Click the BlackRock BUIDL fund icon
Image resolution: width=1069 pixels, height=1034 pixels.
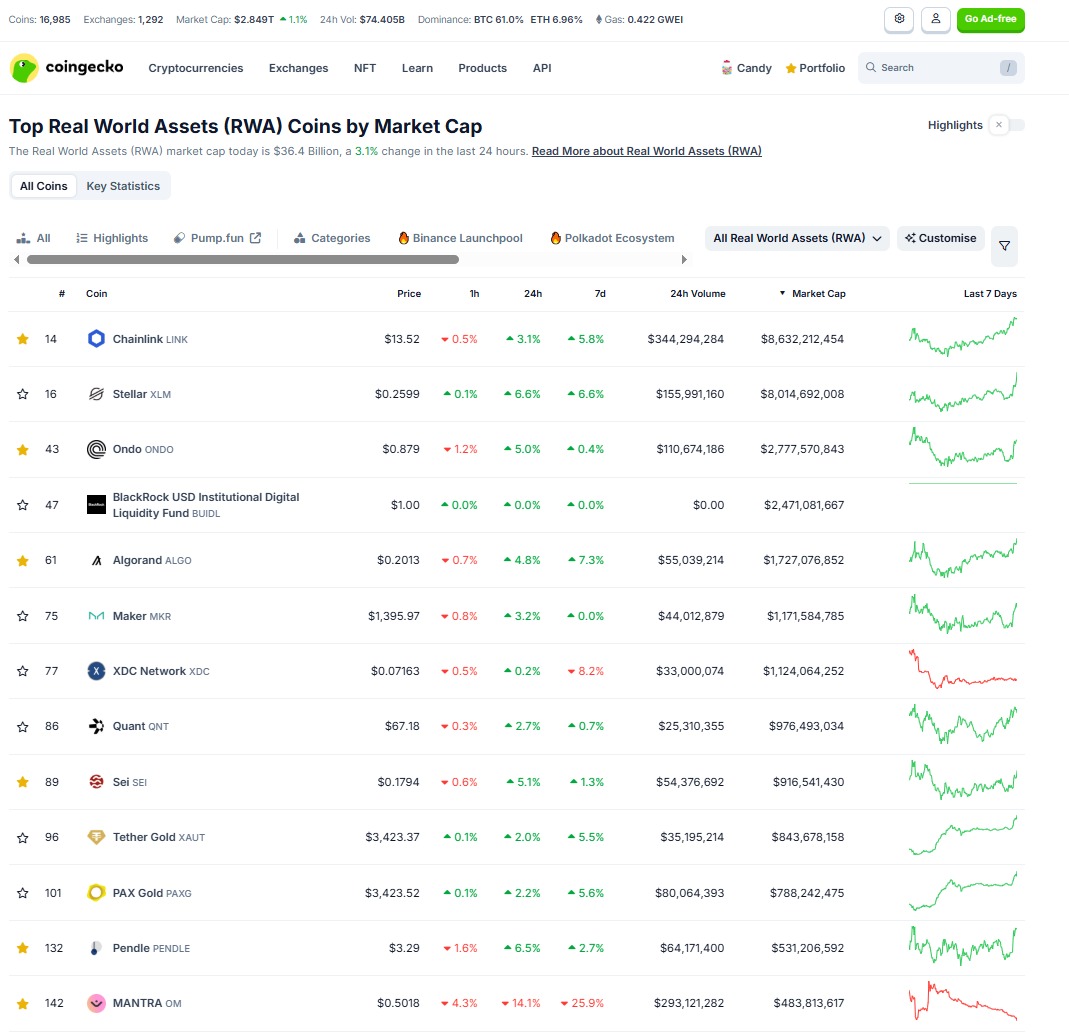[96, 505]
